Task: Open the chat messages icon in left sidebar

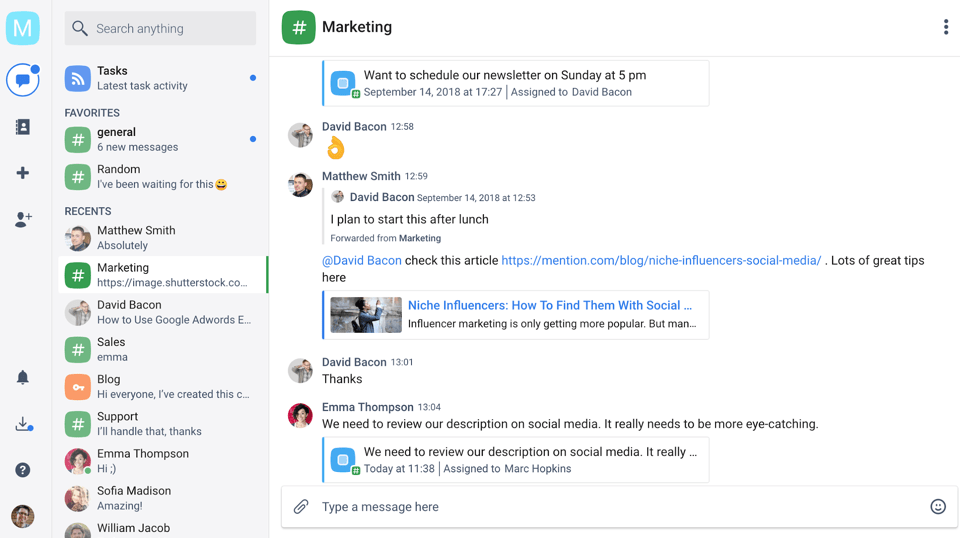Action: (x=22, y=80)
